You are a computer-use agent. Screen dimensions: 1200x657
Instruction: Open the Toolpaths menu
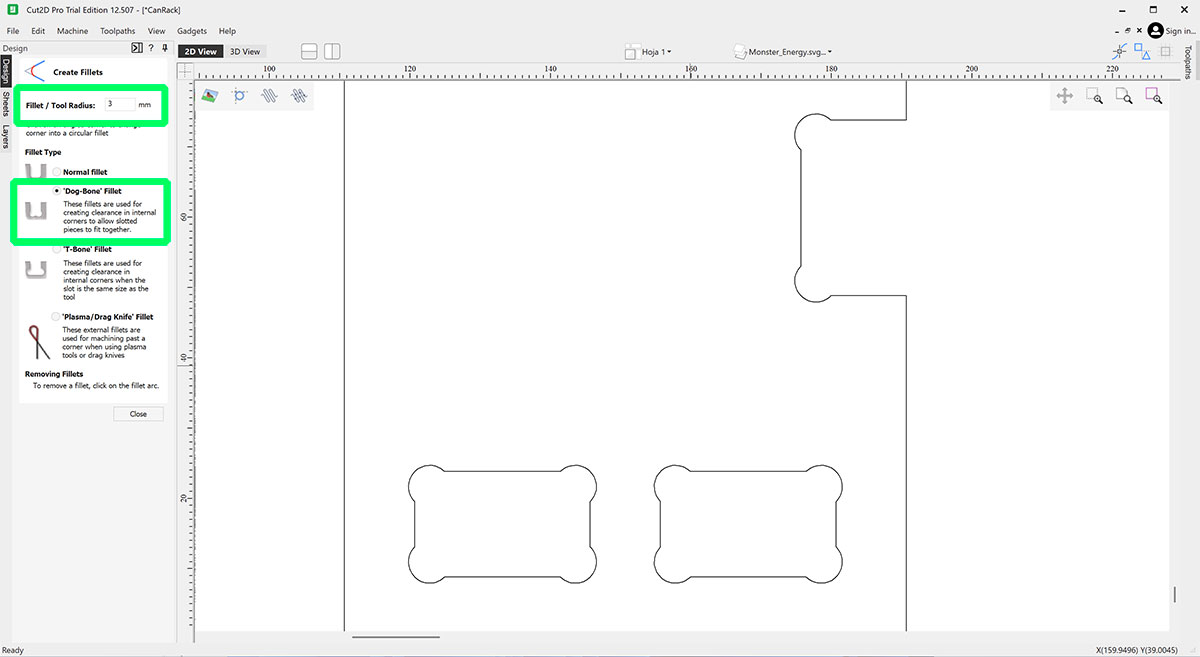[118, 31]
